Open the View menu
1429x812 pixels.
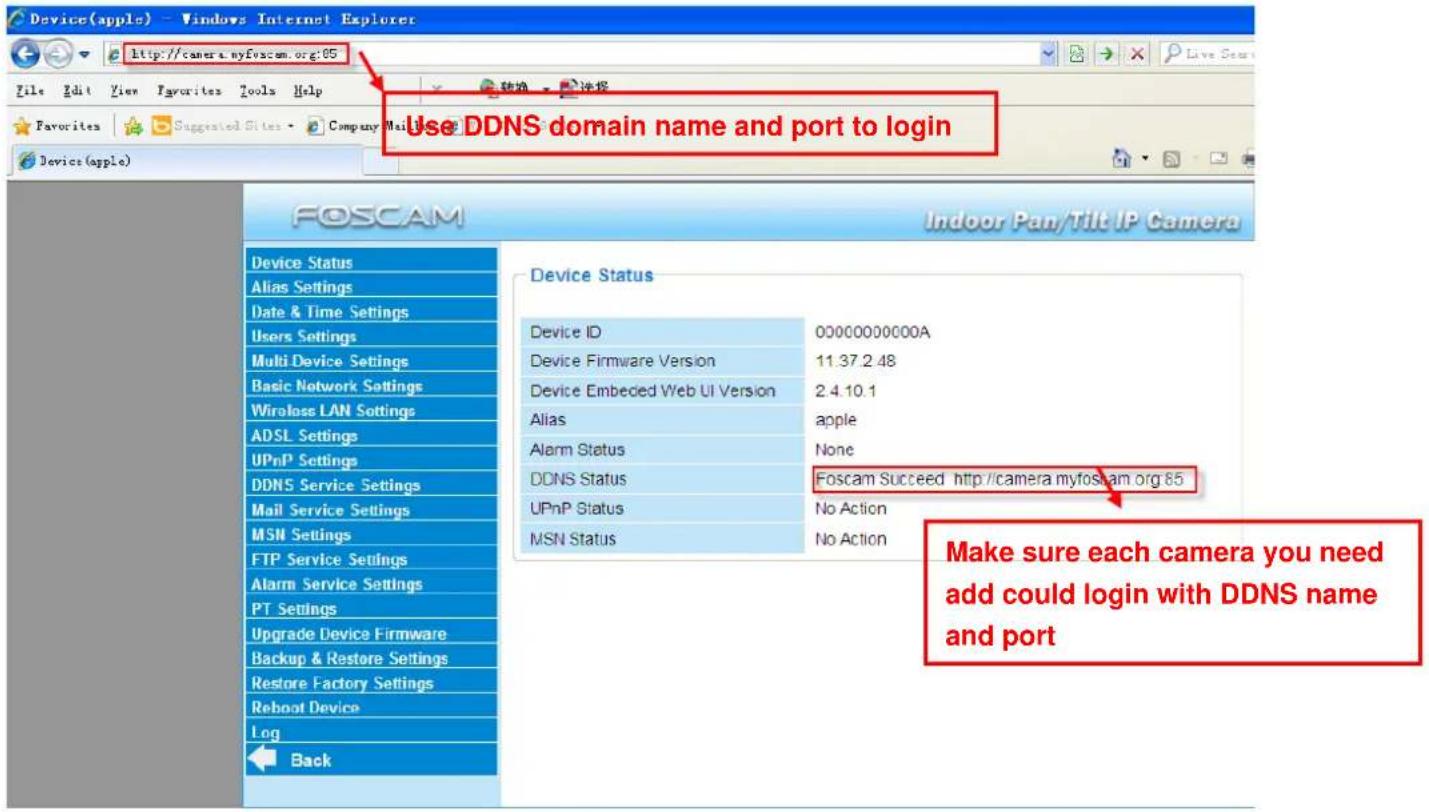[124, 90]
